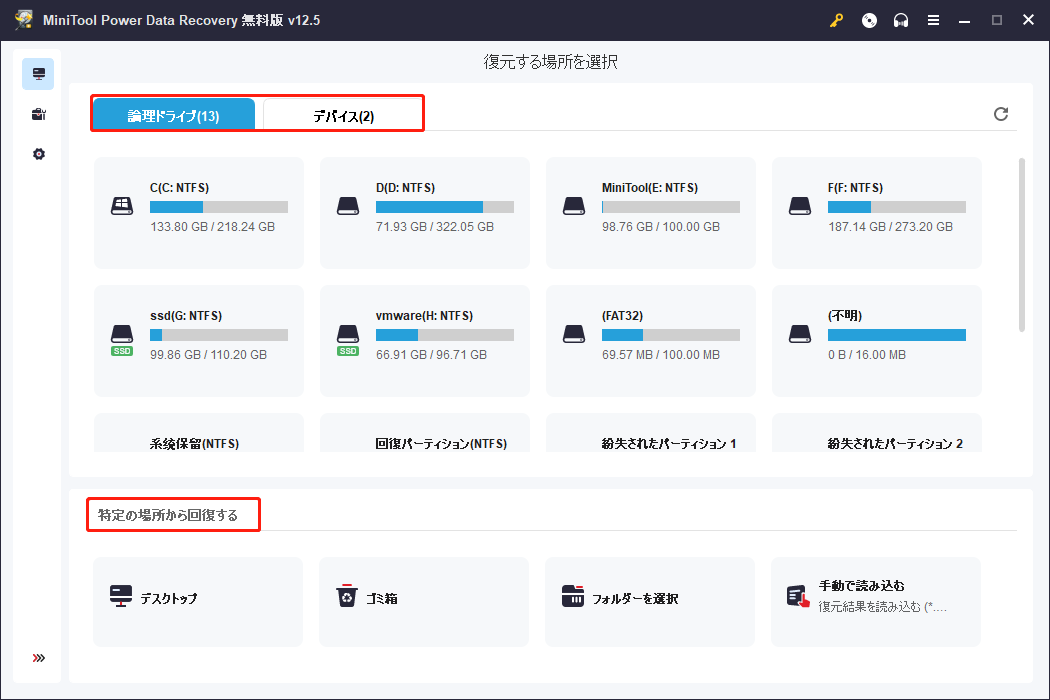Refresh the drive list
Screen dimensions: 1050x700
(1000, 114)
